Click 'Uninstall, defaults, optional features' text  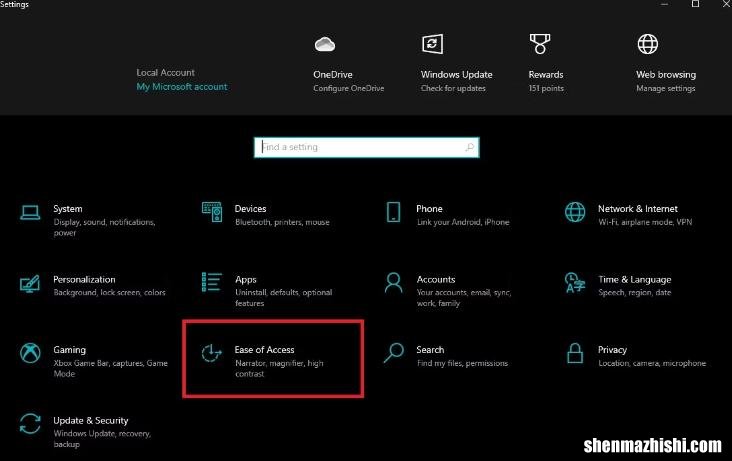tap(284, 298)
